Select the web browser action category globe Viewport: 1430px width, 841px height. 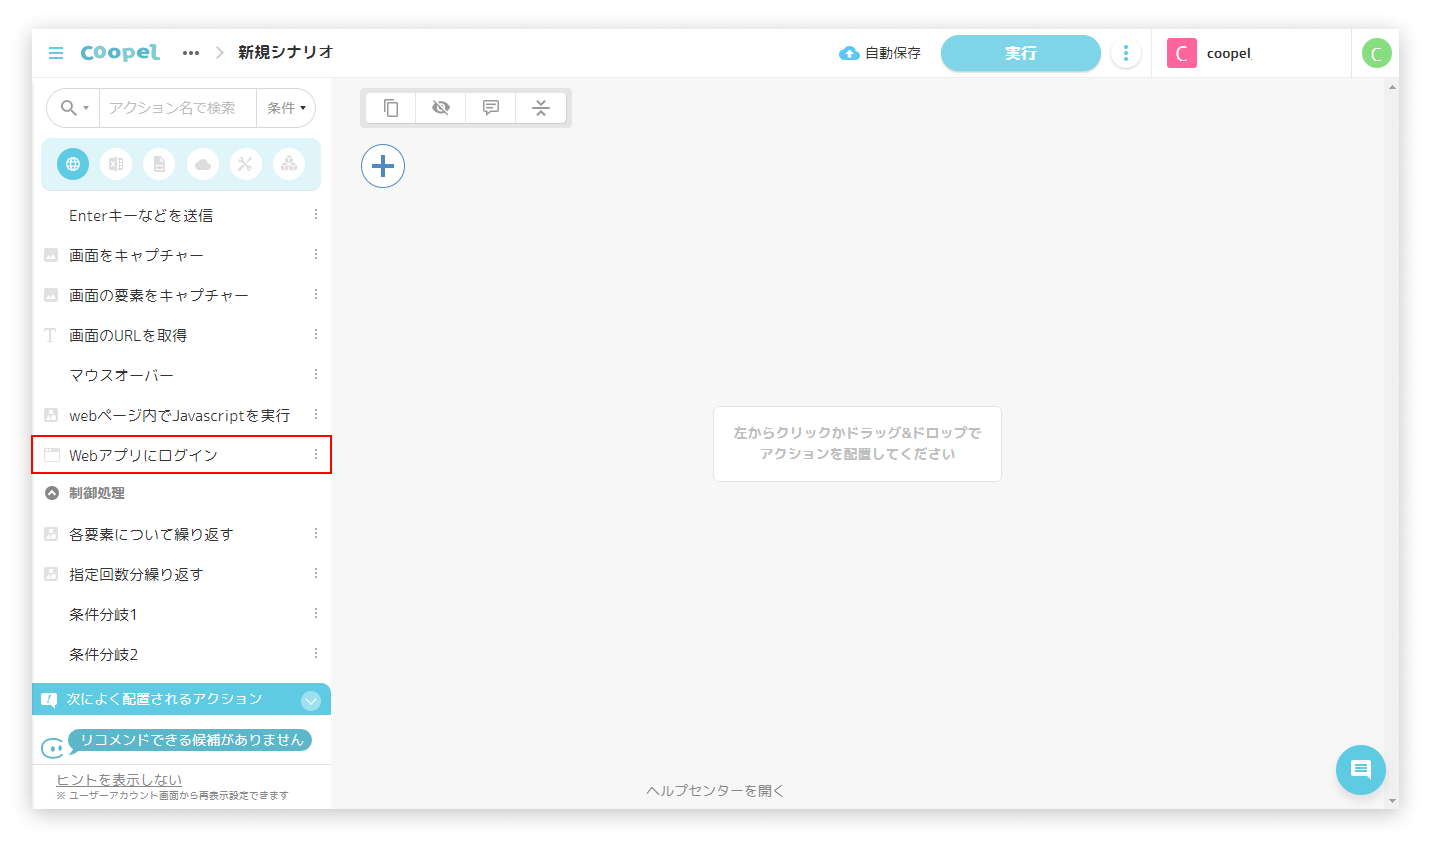point(73,164)
